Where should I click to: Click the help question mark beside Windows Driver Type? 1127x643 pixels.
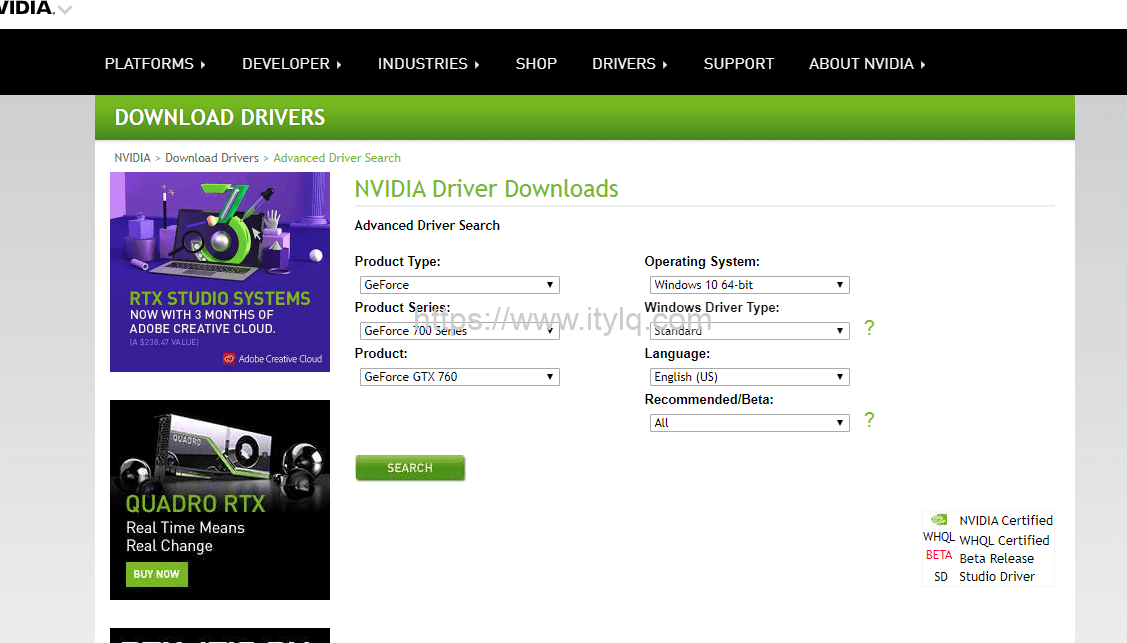click(x=869, y=328)
